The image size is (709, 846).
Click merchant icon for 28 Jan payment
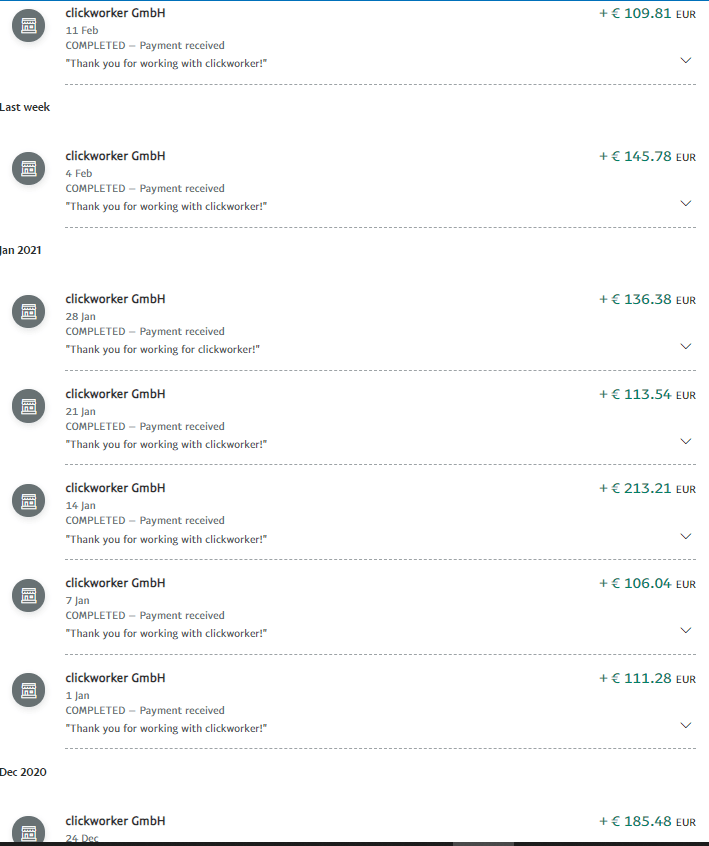(x=29, y=311)
